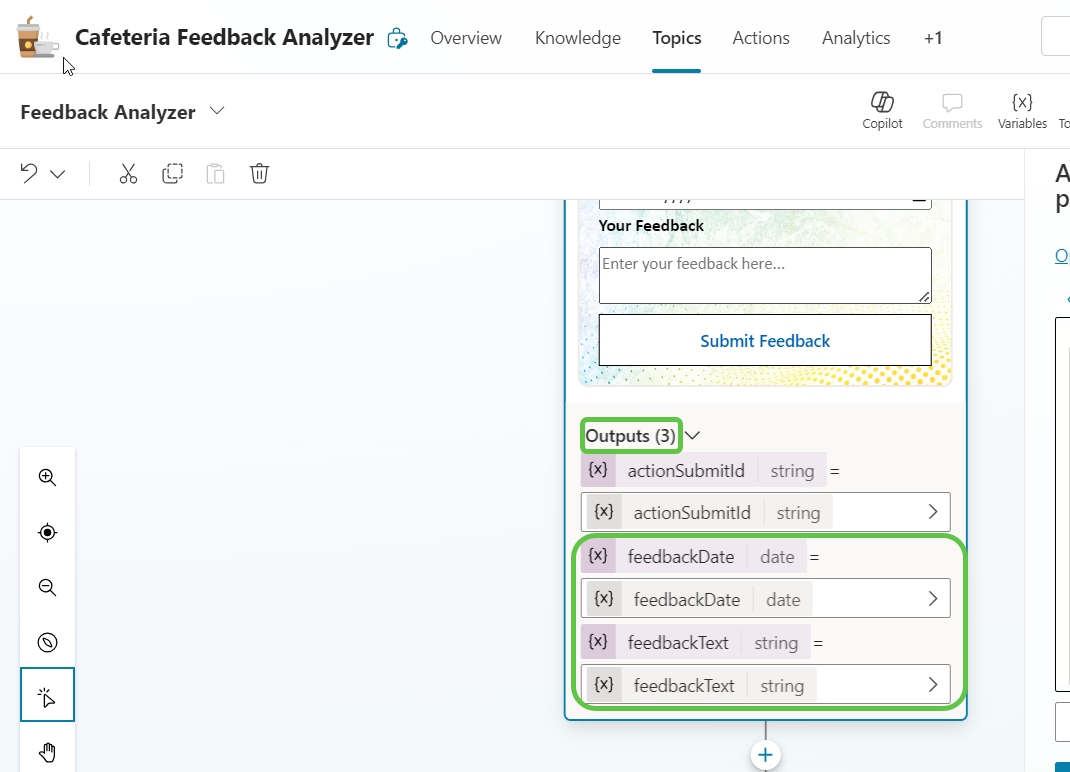This screenshot has width=1070, height=772.
Task: Open the Analytics tab
Action: click(x=855, y=38)
